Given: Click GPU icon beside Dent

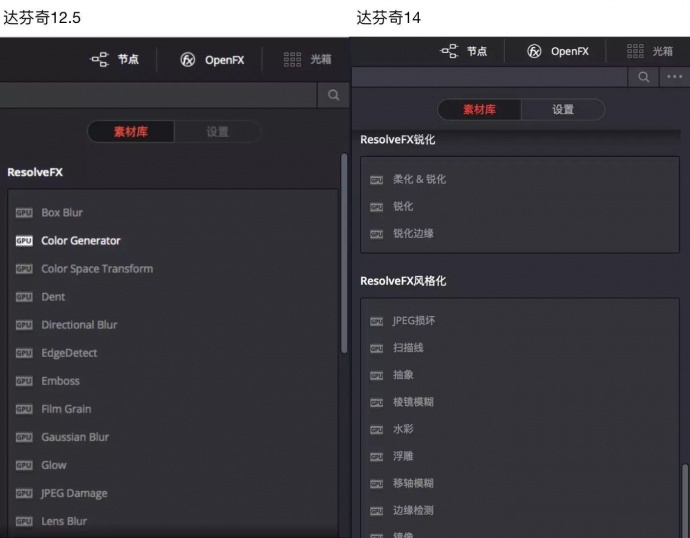Looking at the screenshot, I should click(24, 297).
